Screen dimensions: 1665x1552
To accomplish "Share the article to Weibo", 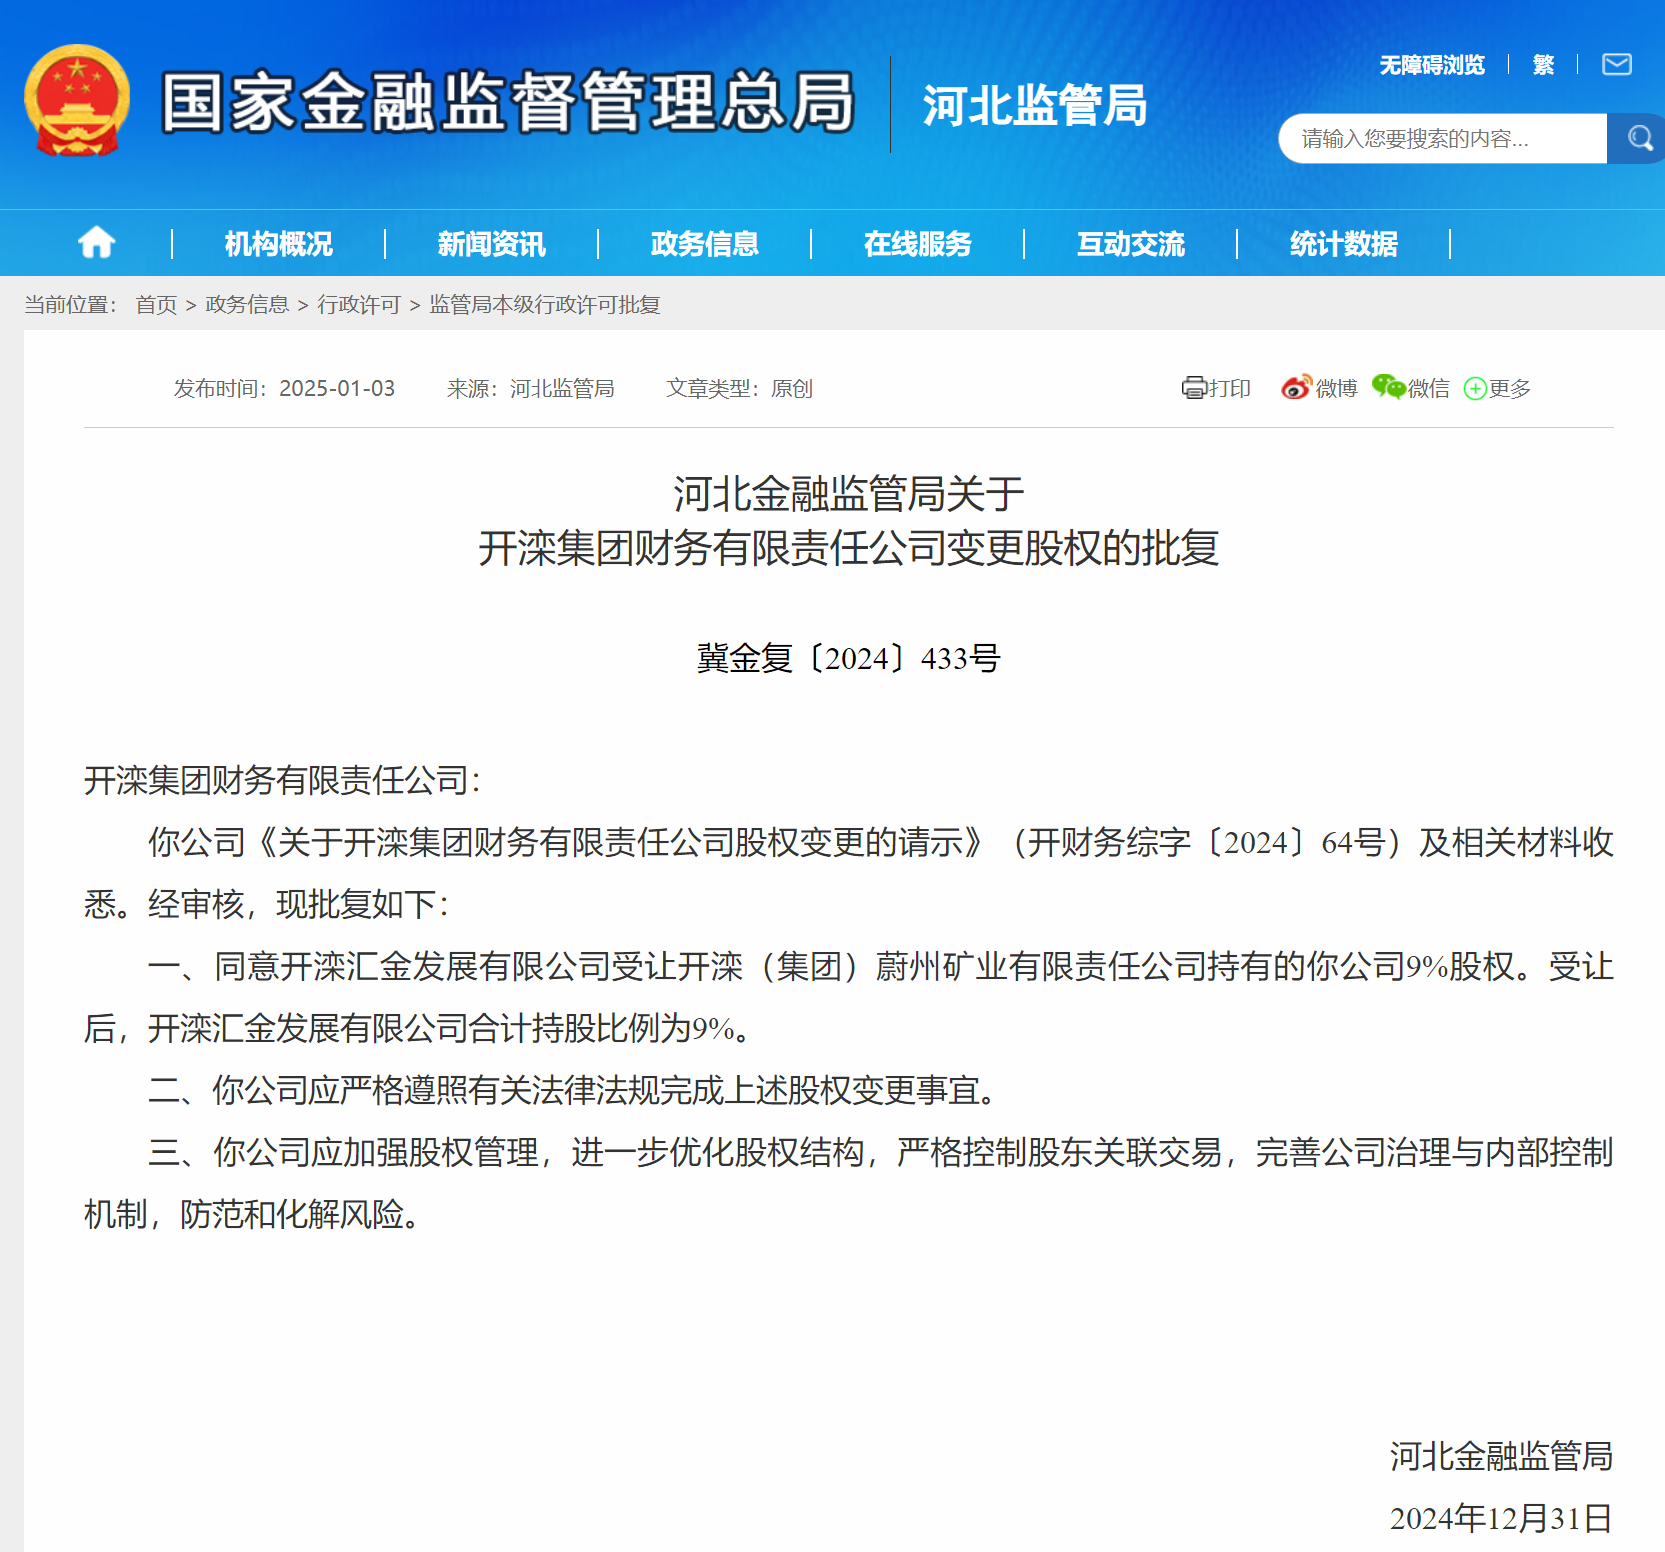I will pyautogui.click(x=1296, y=388).
